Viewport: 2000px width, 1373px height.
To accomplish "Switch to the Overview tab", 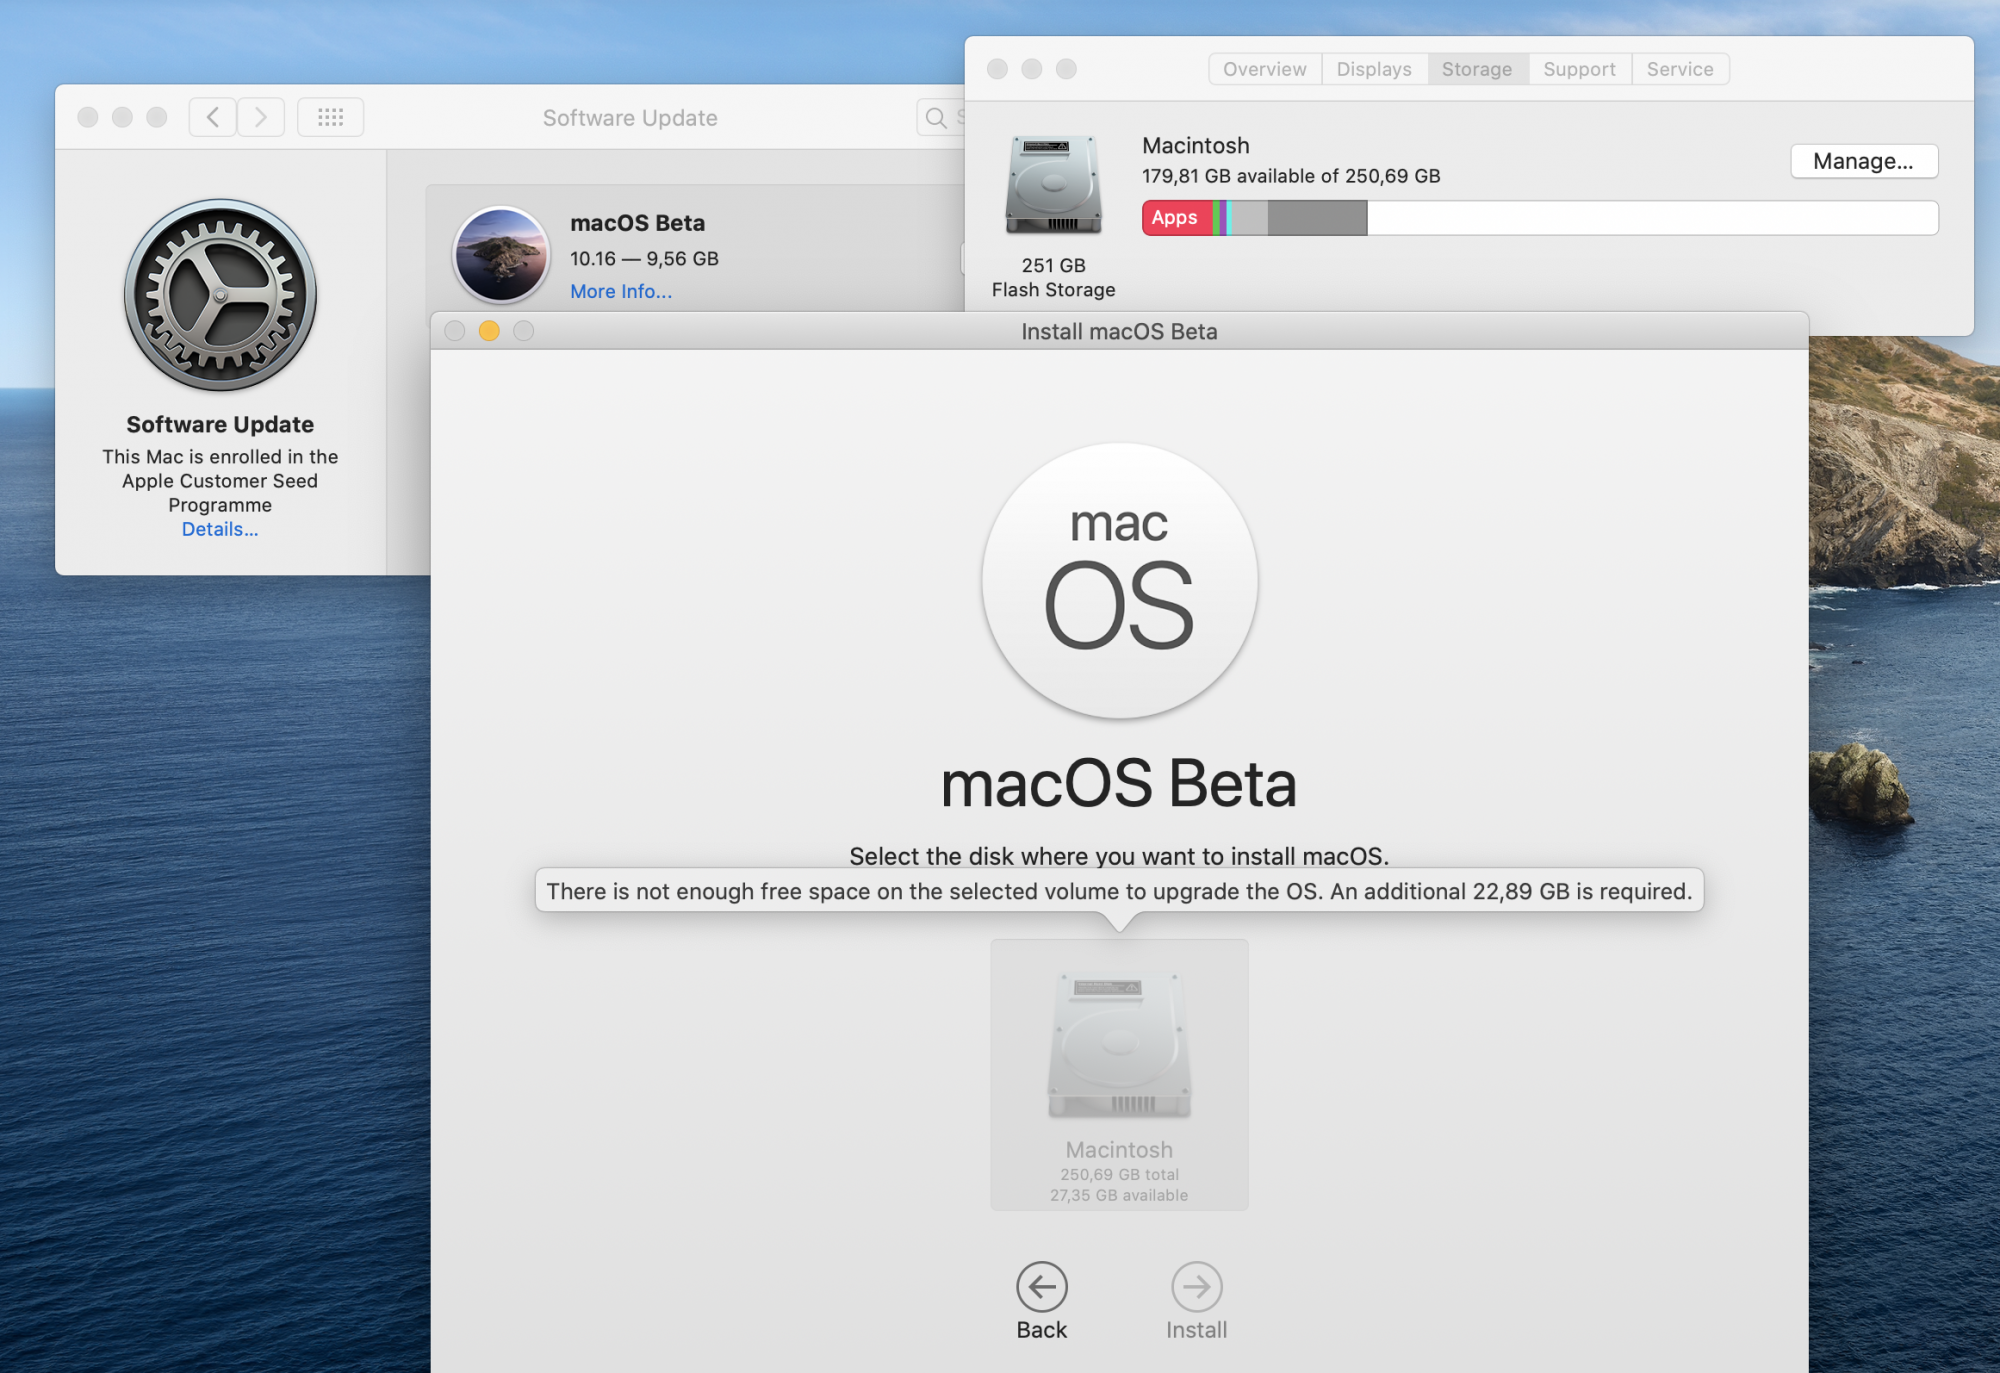I will 1264,69.
